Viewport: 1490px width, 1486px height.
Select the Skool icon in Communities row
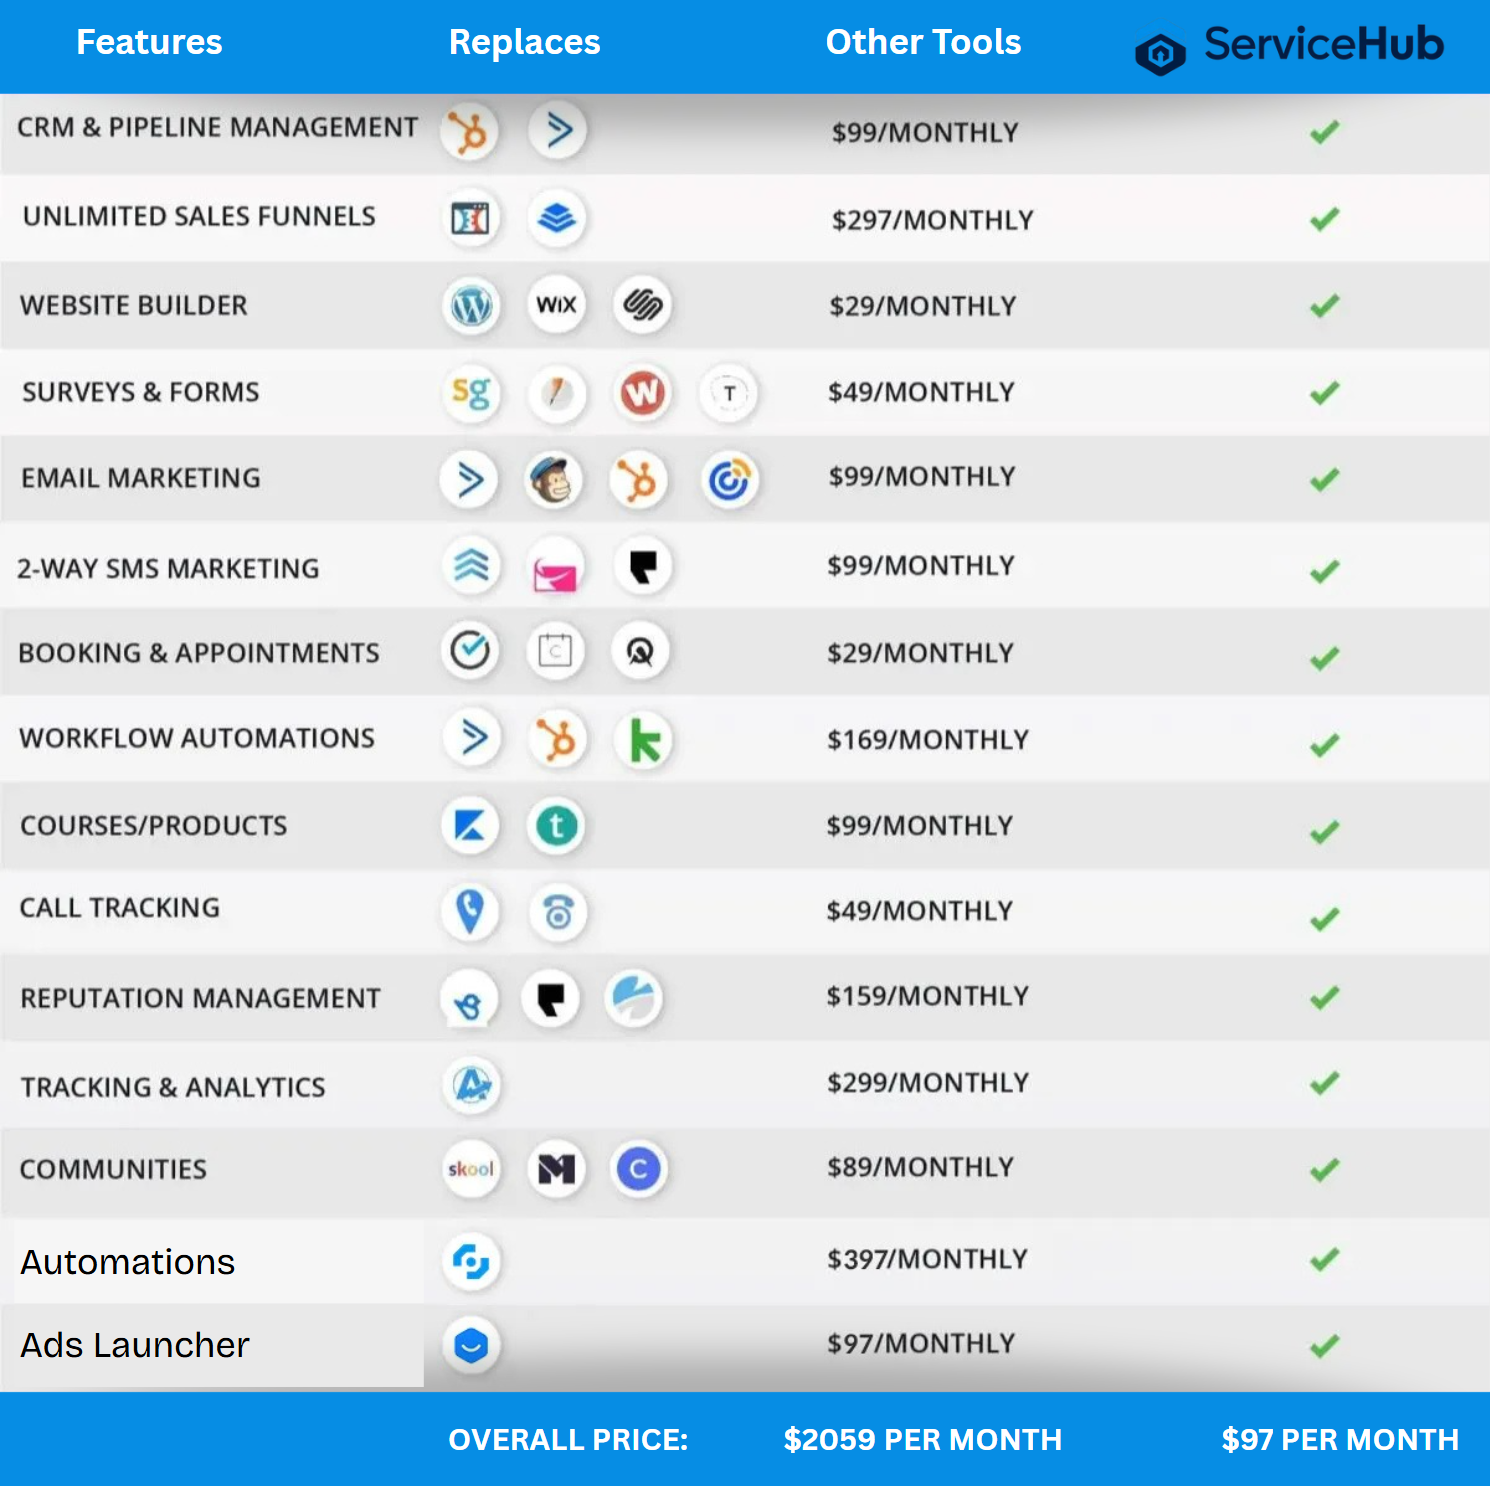[471, 1169]
